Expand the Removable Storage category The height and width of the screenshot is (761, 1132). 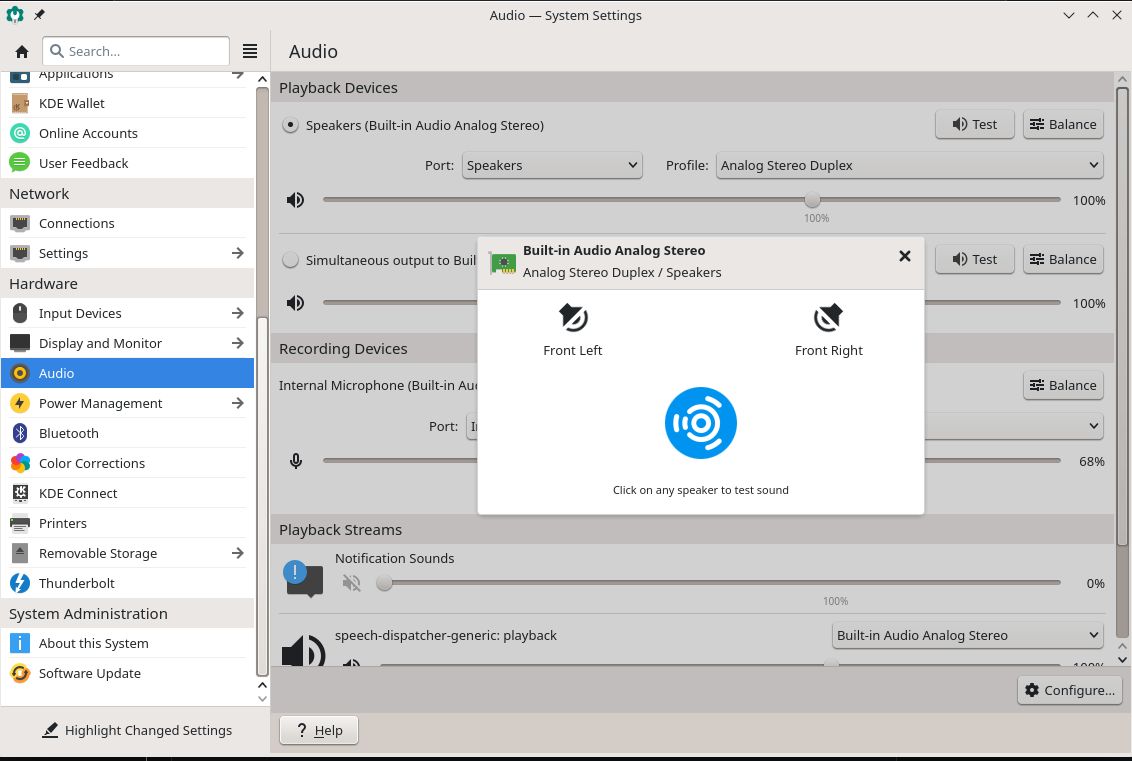[x=238, y=553]
